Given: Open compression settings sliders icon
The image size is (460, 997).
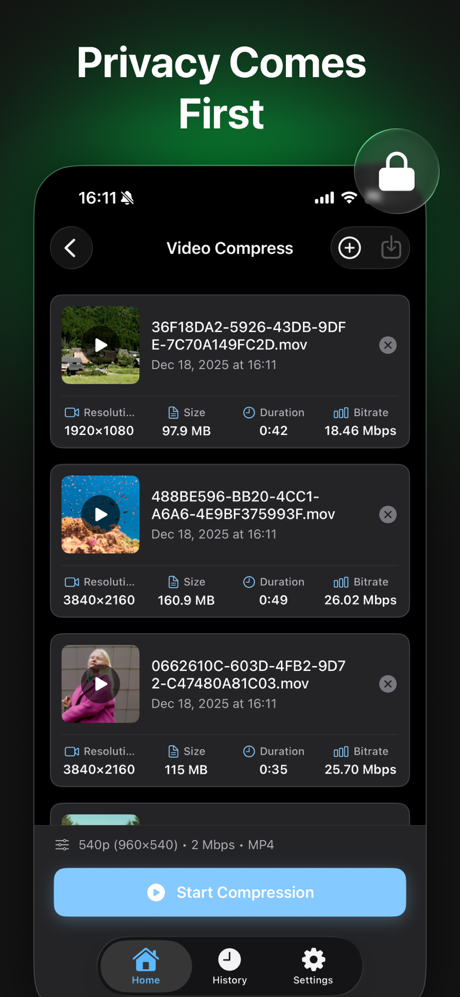Looking at the screenshot, I should 62,845.
